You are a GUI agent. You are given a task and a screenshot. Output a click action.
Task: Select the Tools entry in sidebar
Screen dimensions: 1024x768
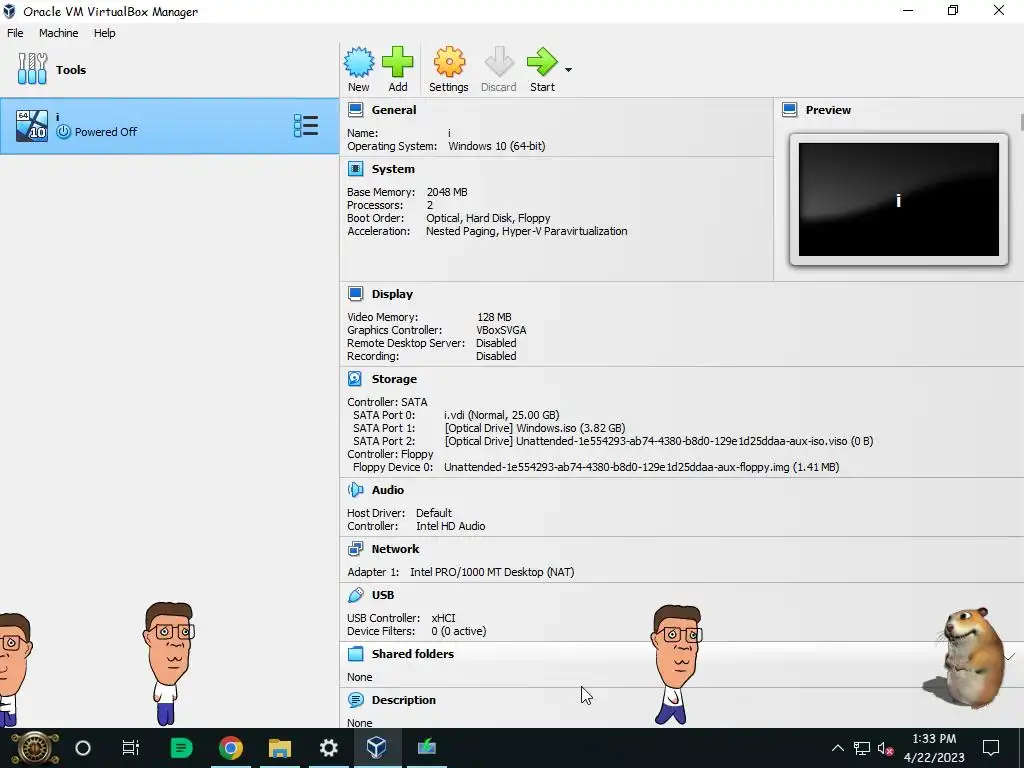169,70
